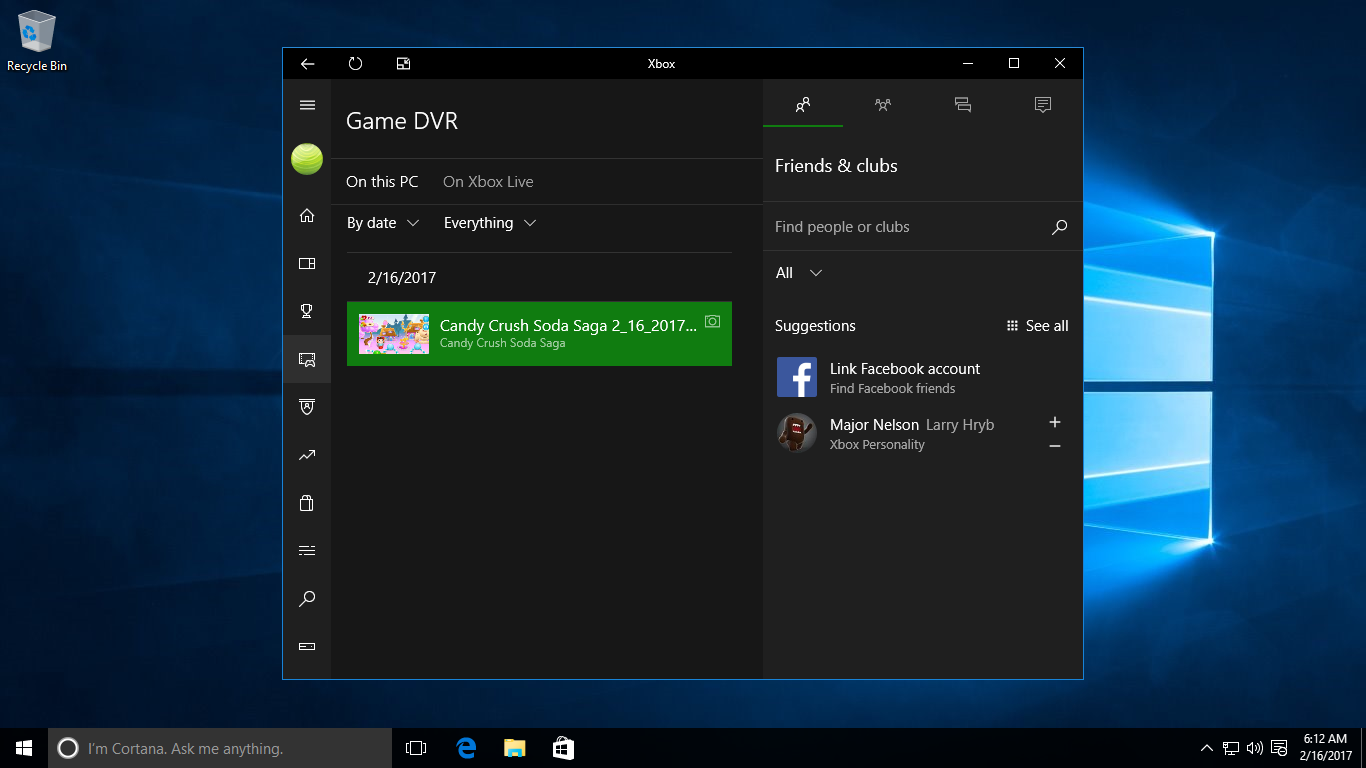Refresh the Xbox app view
Image resolution: width=1366 pixels, height=768 pixels.
(355, 64)
